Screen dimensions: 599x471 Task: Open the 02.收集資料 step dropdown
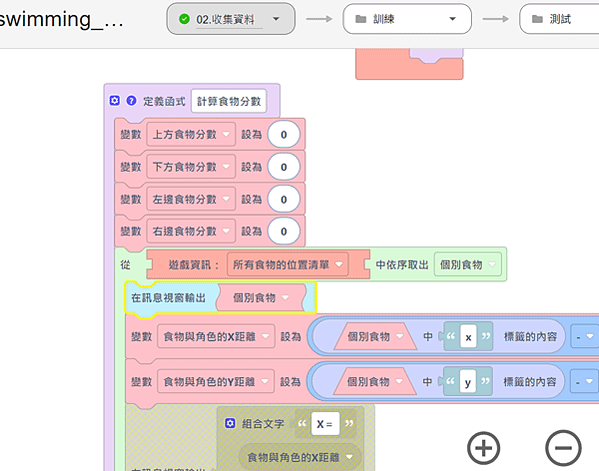point(231,19)
